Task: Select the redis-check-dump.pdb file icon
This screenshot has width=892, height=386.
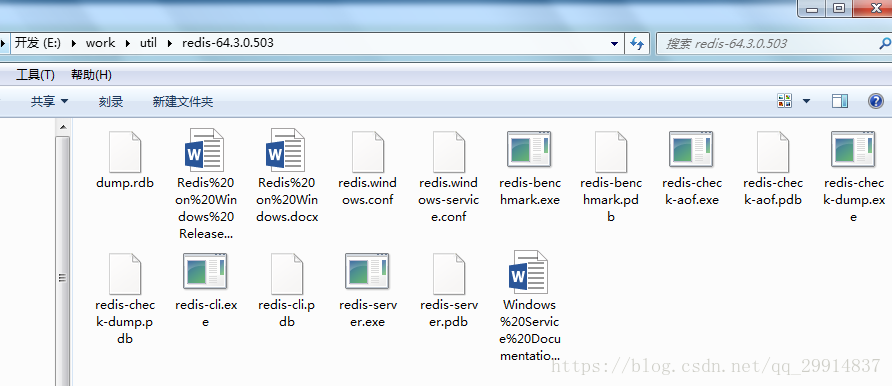Action: click(125, 274)
